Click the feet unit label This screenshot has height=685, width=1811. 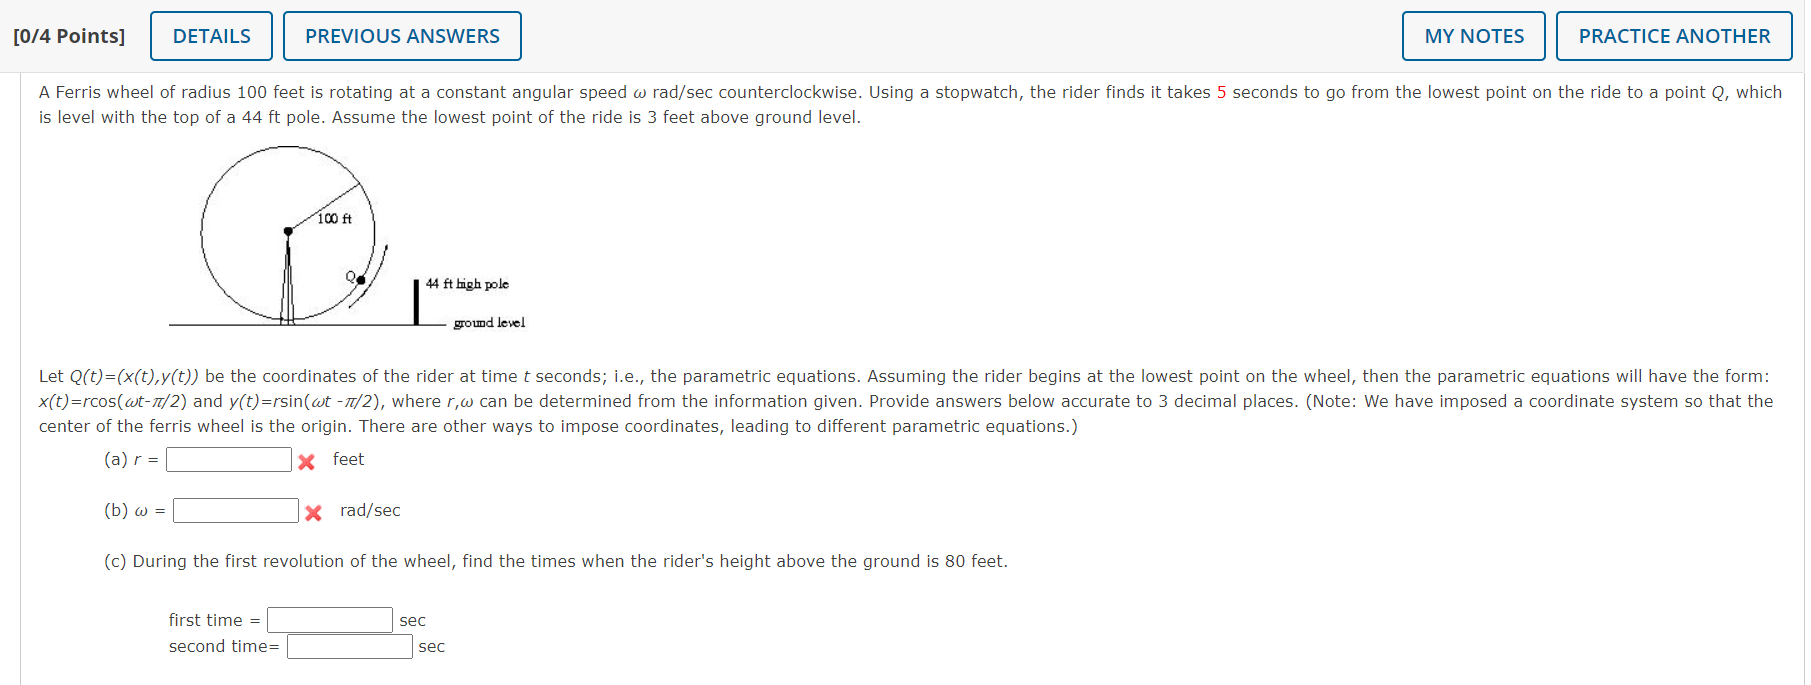349,459
